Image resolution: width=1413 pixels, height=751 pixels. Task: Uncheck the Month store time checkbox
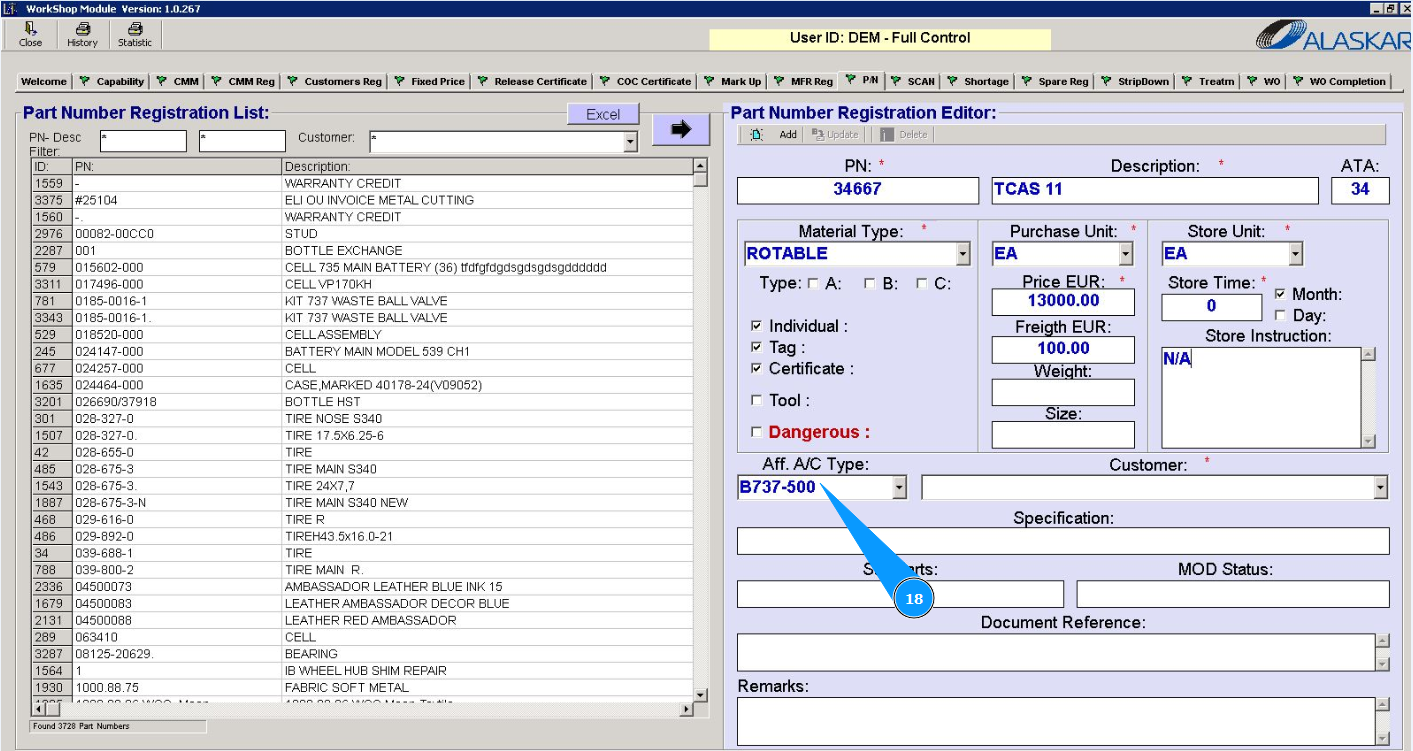pos(1281,295)
